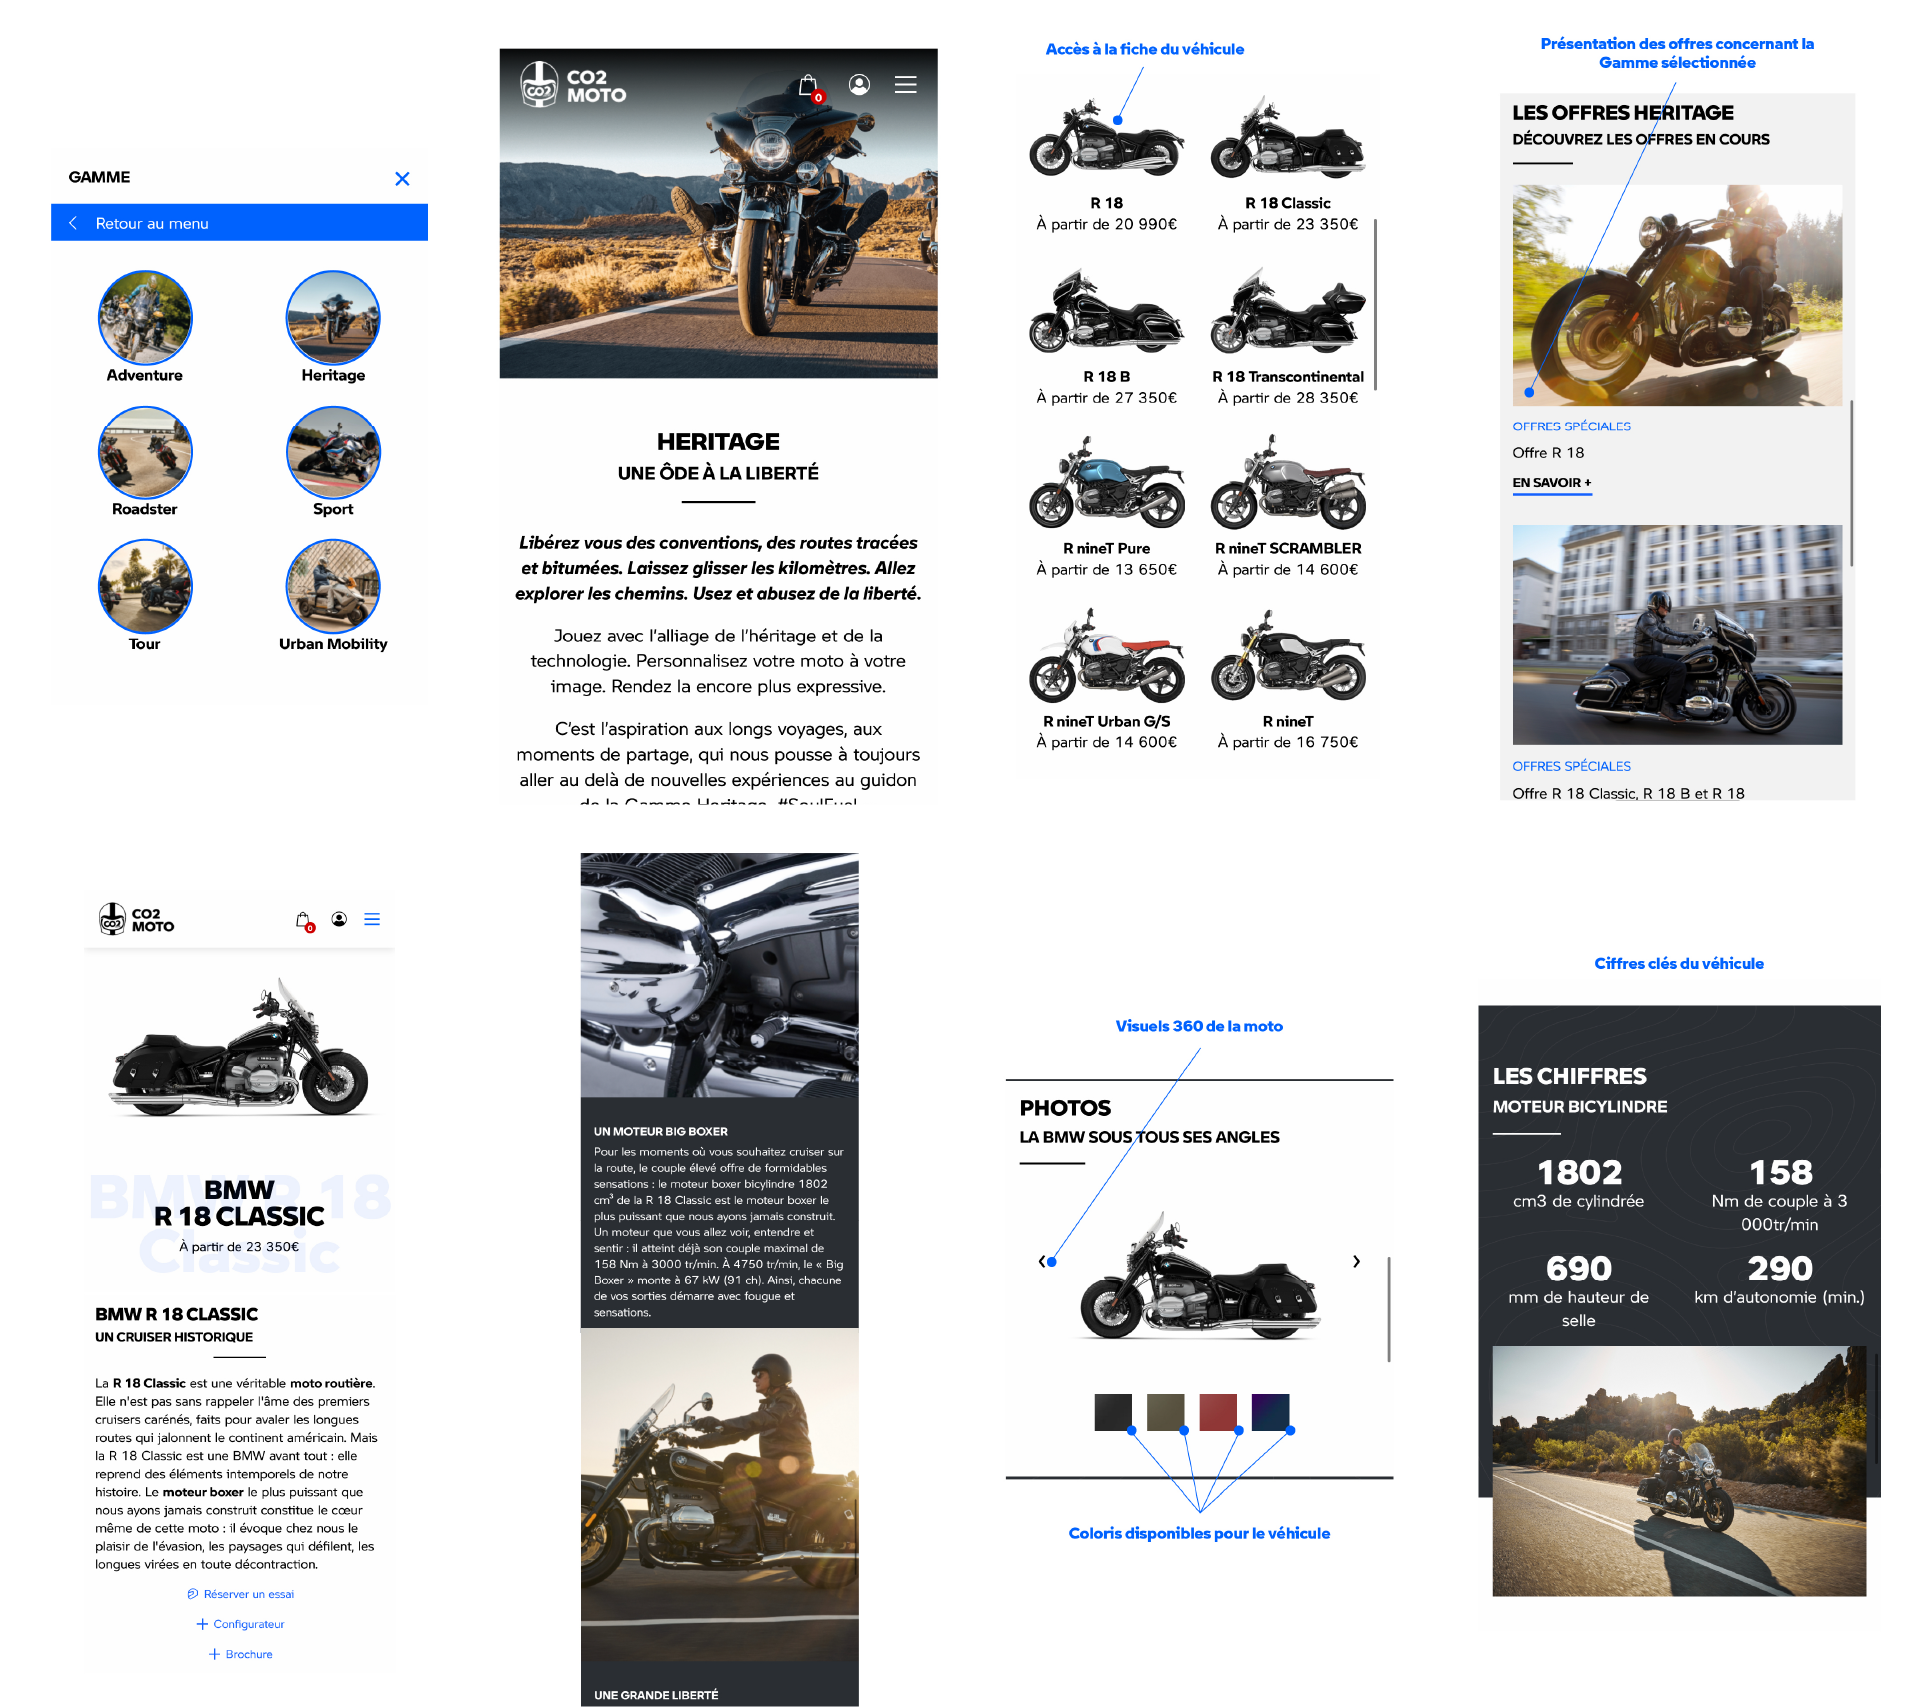Screen dimensions: 1920x1707
Task: Click the CO2 Moto logo on the hero banner
Action: 574,85
